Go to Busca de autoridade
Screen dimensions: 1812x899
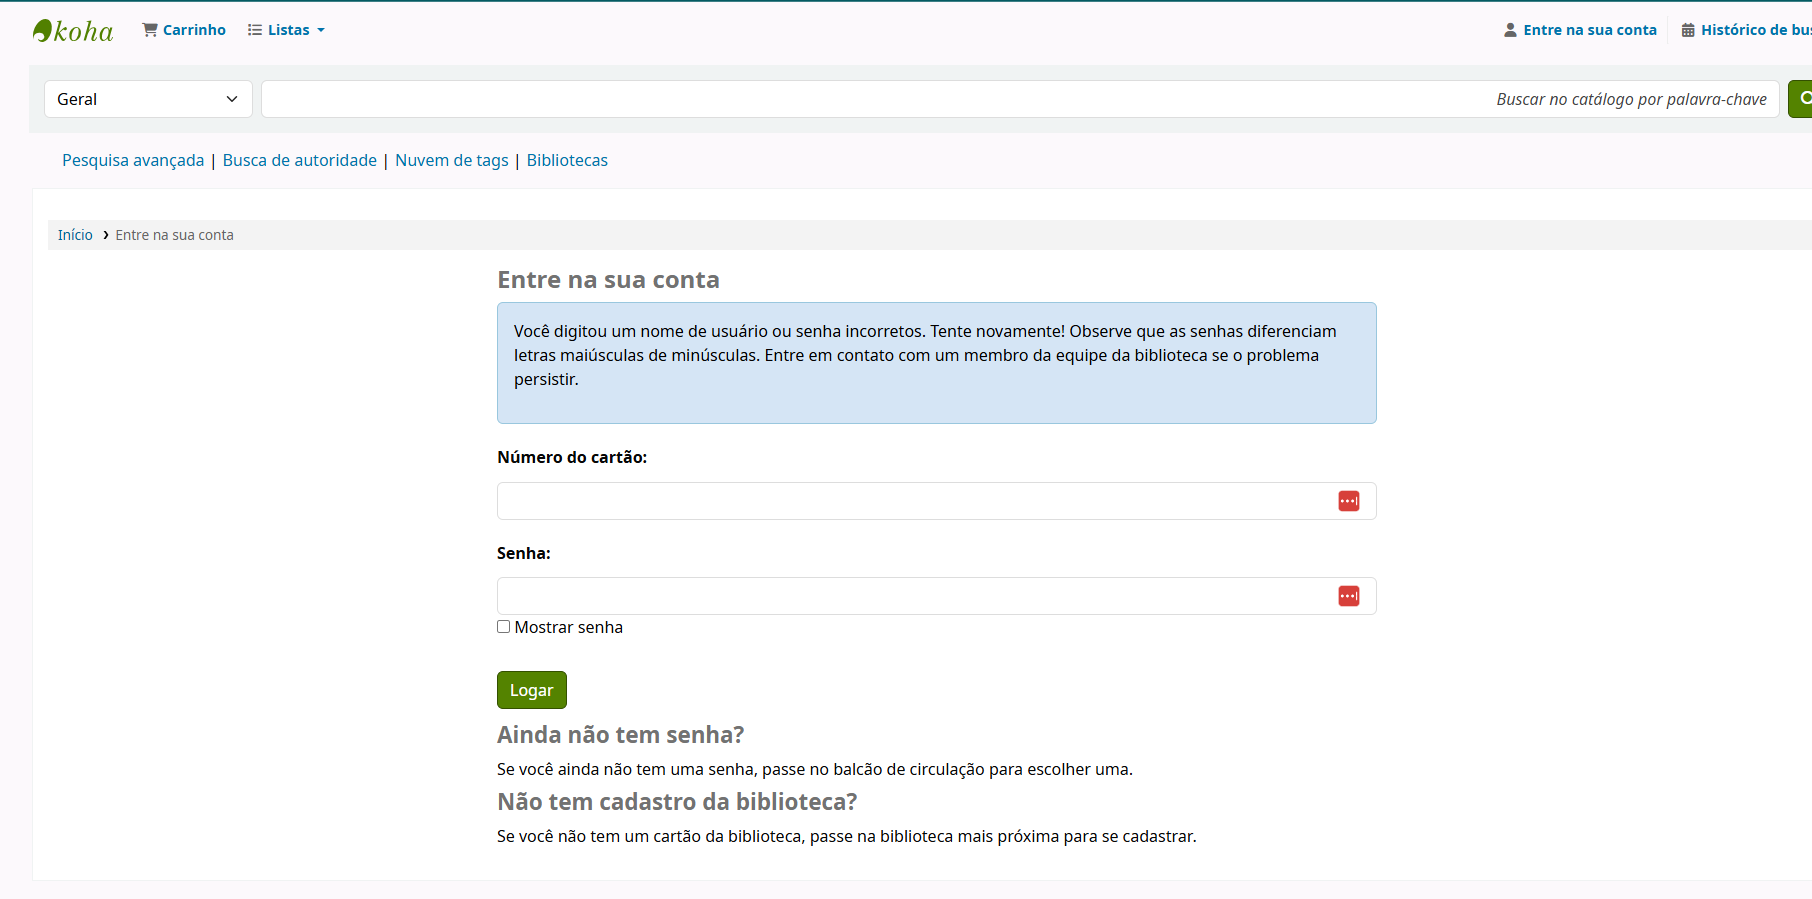300,160
